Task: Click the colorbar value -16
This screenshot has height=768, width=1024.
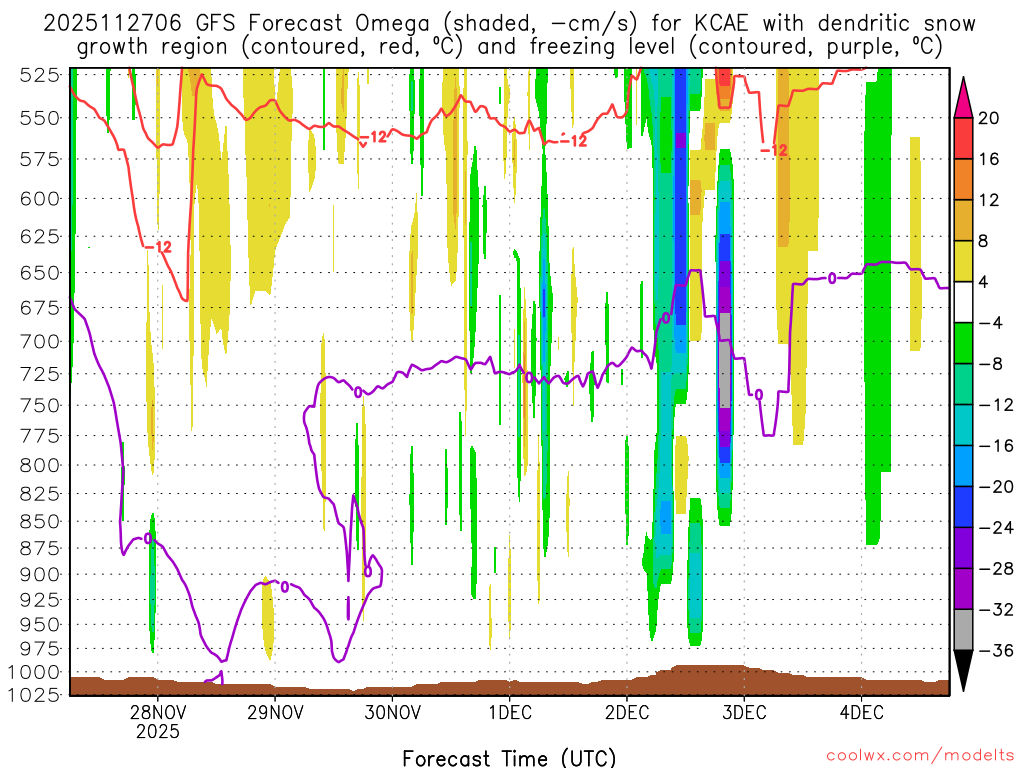Action: point(996,446)
